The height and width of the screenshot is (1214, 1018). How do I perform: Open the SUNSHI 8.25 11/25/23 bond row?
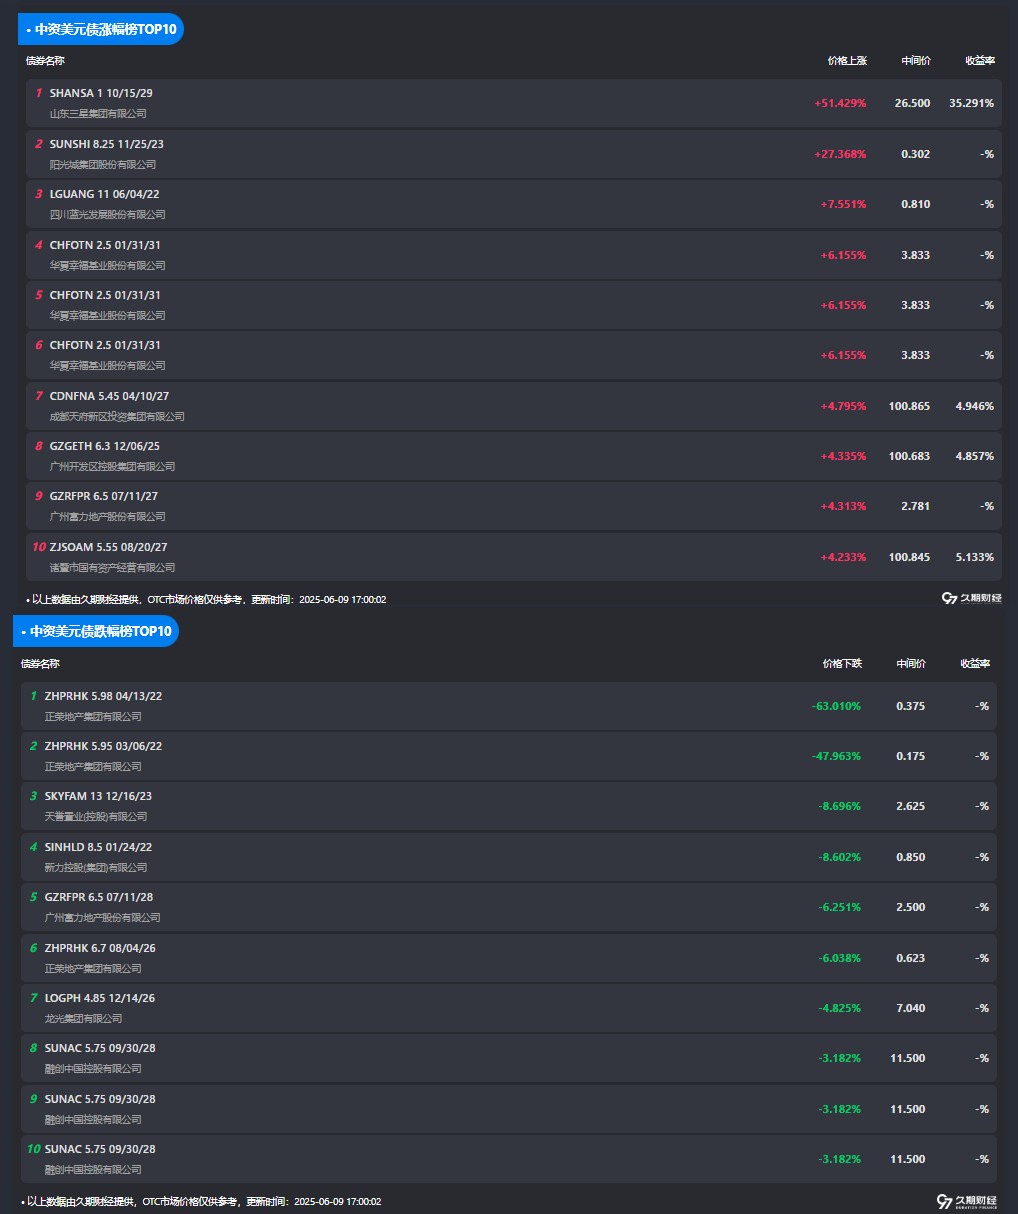click(514, 154)
